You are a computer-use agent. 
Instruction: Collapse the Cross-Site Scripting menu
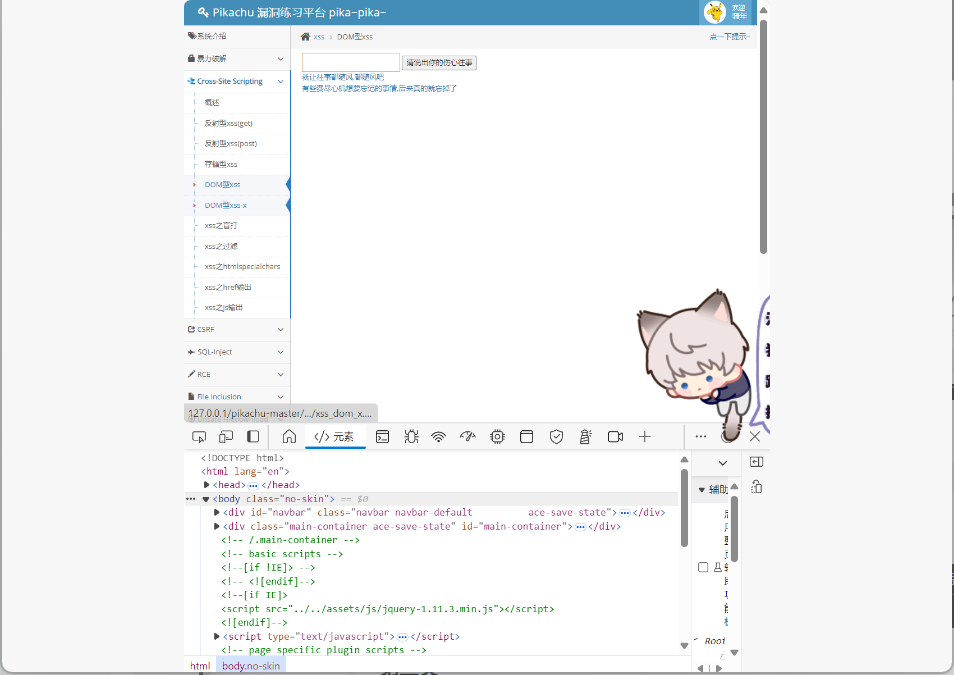tap(237, 81)
